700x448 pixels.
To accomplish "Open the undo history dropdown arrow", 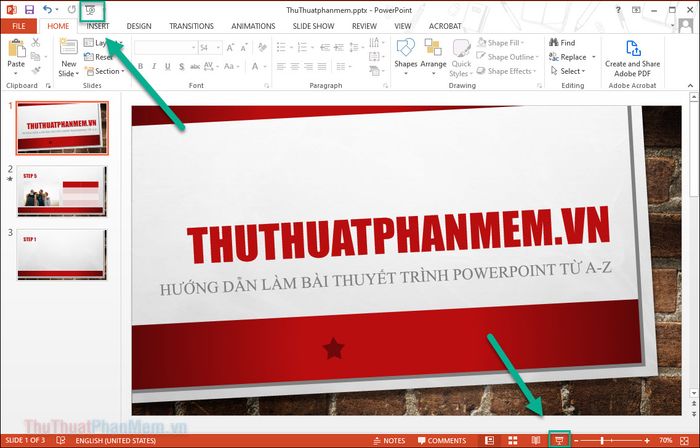I will 57,10.
